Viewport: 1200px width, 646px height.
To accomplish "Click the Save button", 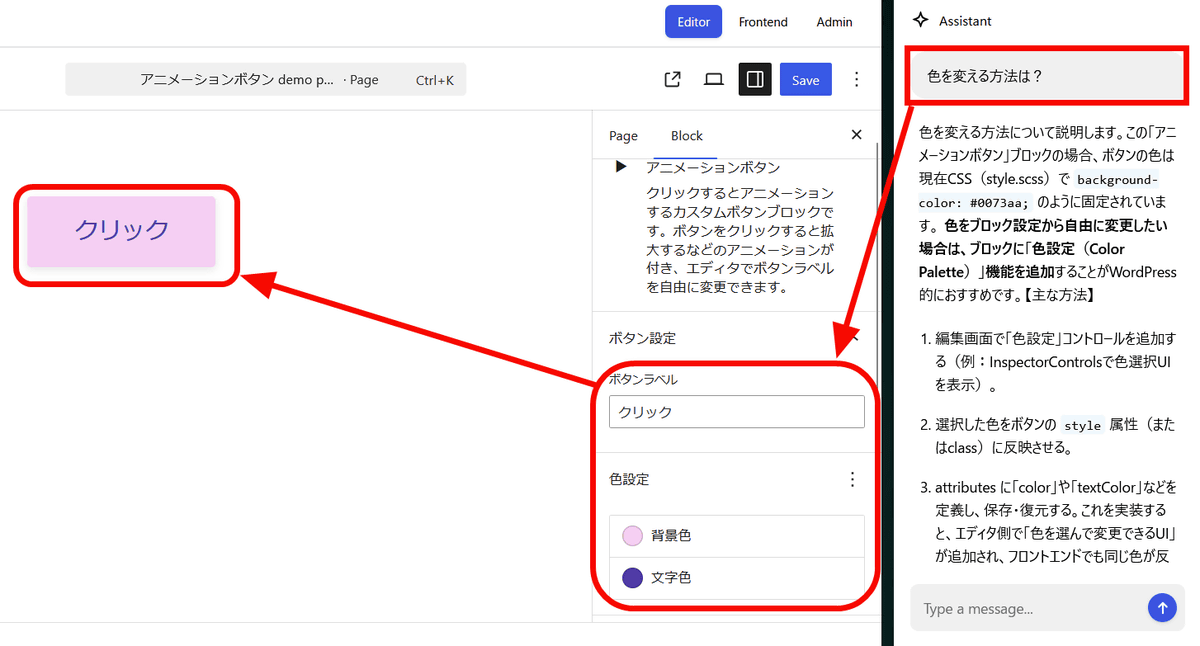I will coord(805,80).
